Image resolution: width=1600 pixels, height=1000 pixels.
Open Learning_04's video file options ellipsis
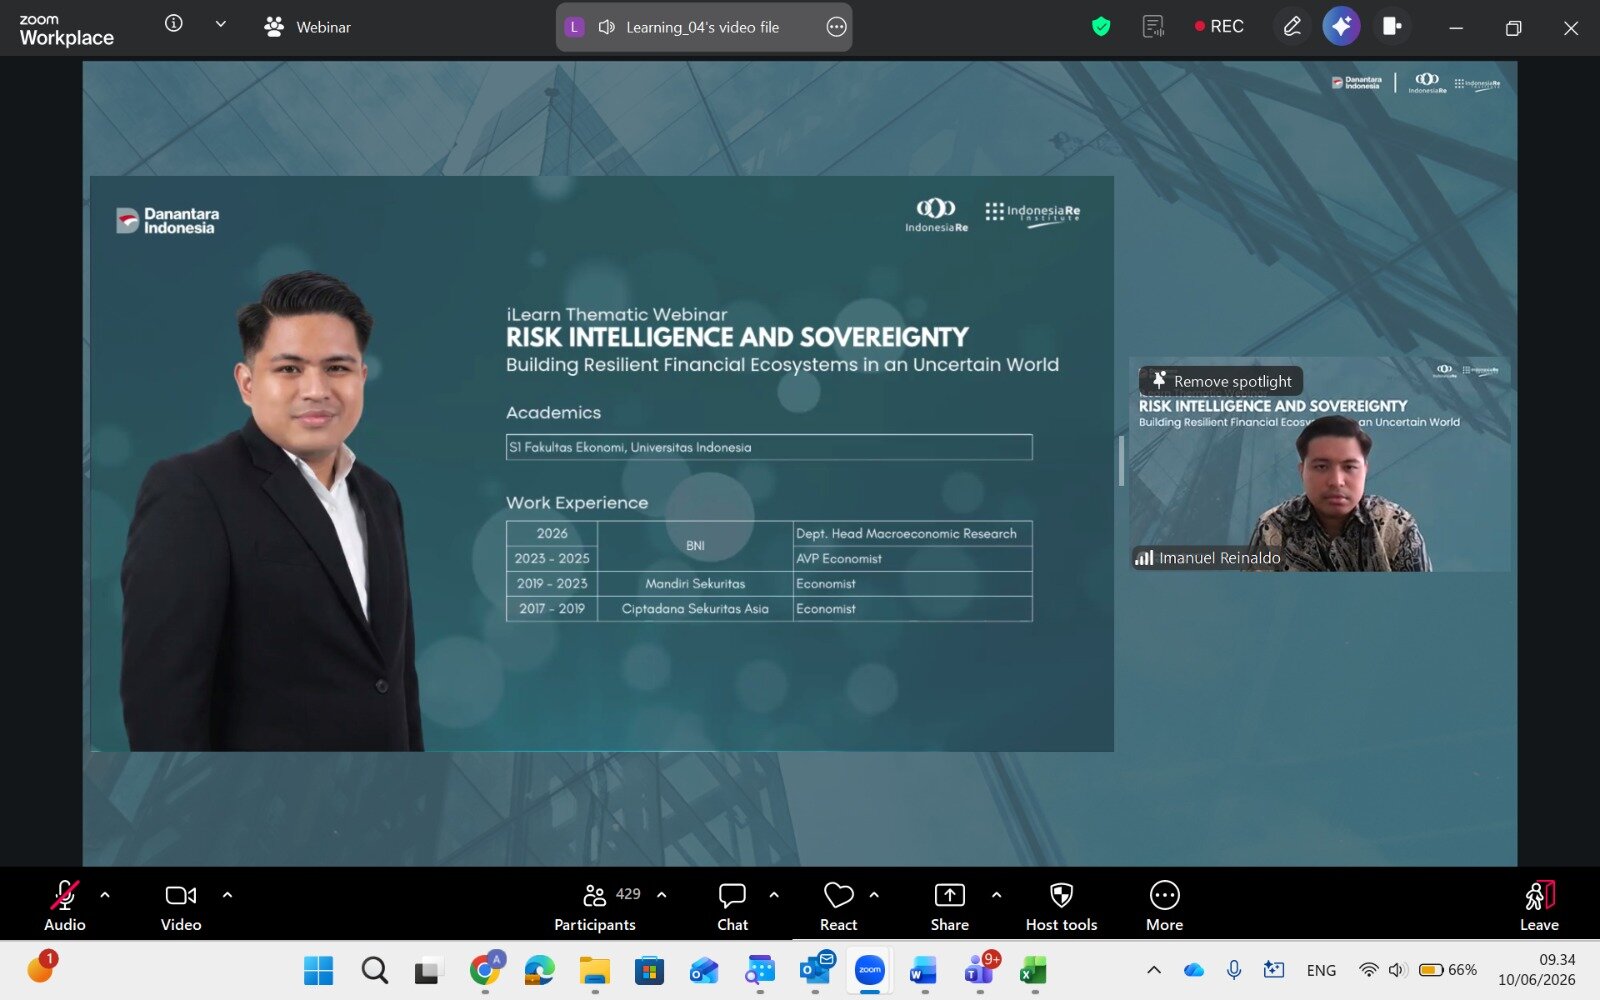coord(837,27)
